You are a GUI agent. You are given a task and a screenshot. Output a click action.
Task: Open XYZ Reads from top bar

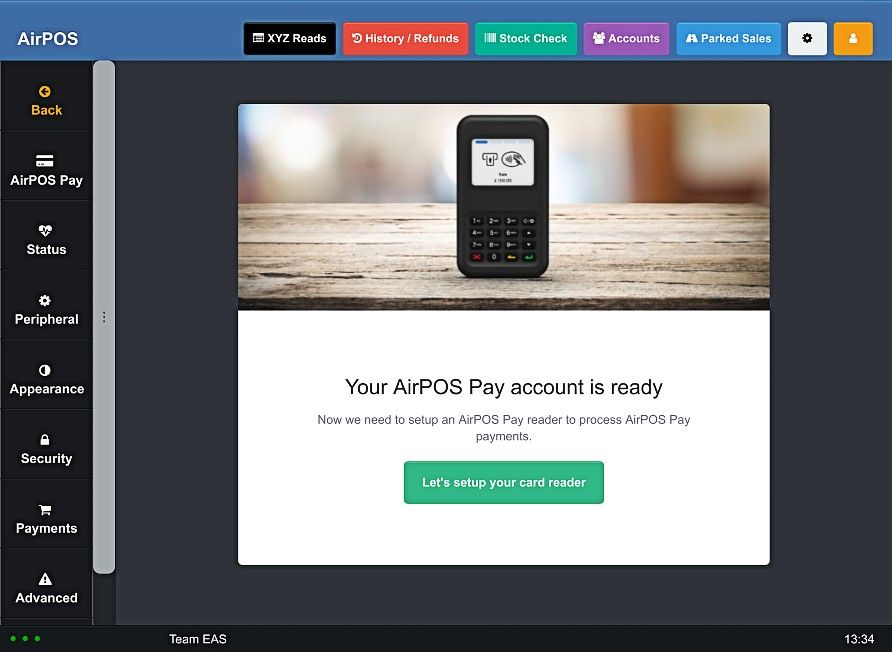pos(290,39)
